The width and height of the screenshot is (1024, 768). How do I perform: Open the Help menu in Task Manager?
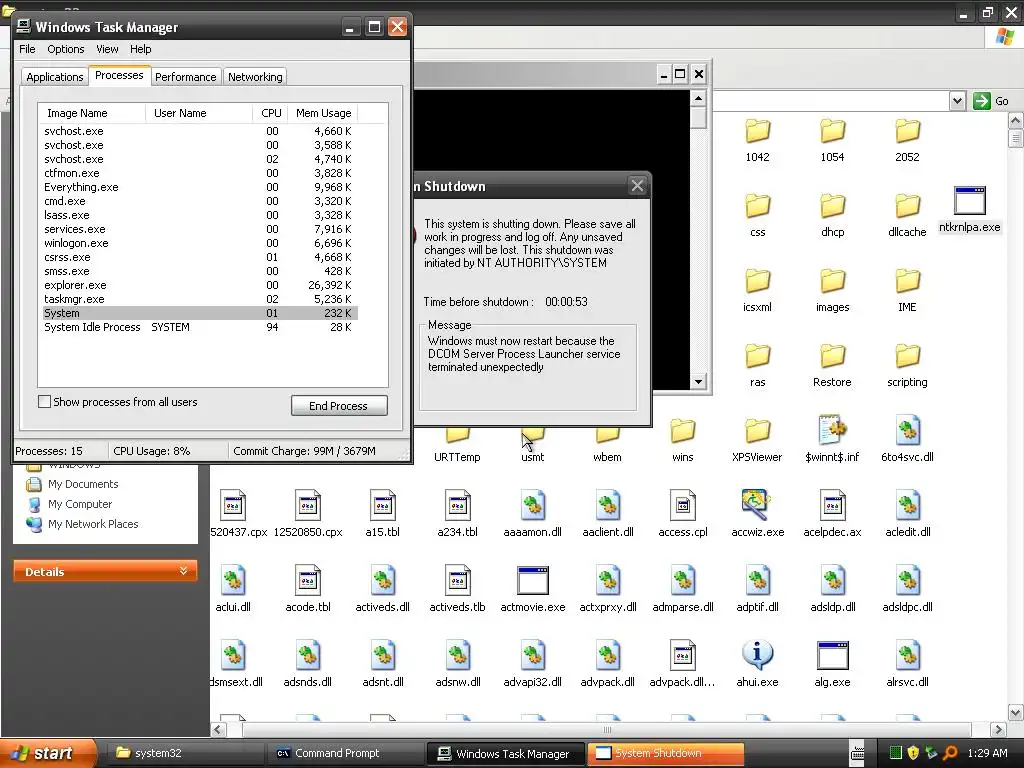tap(140, 49)
